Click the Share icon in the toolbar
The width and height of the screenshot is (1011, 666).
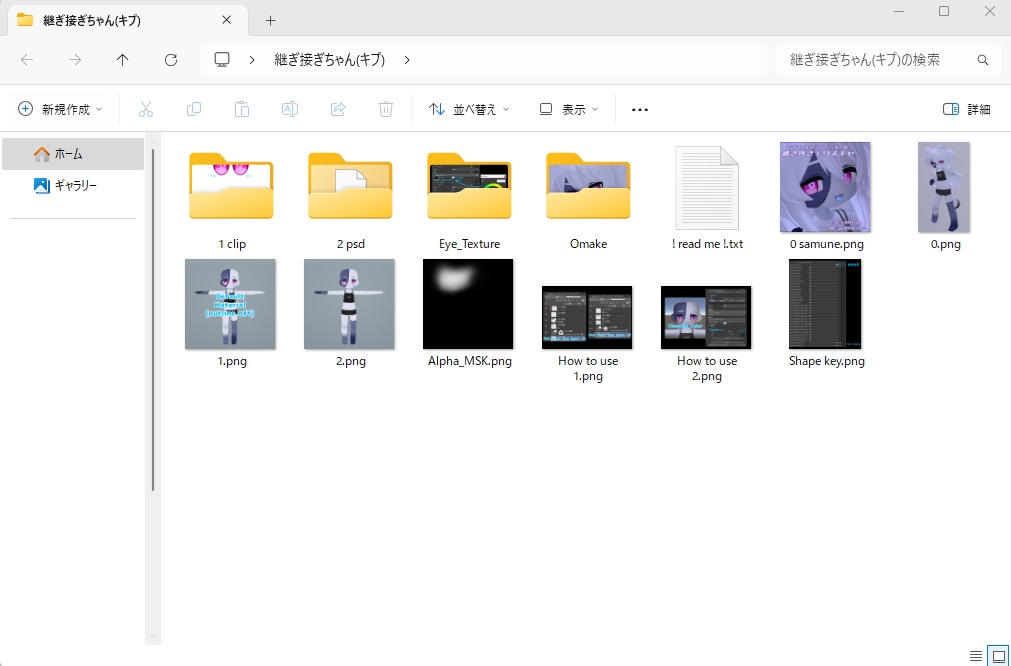point(338,108)
